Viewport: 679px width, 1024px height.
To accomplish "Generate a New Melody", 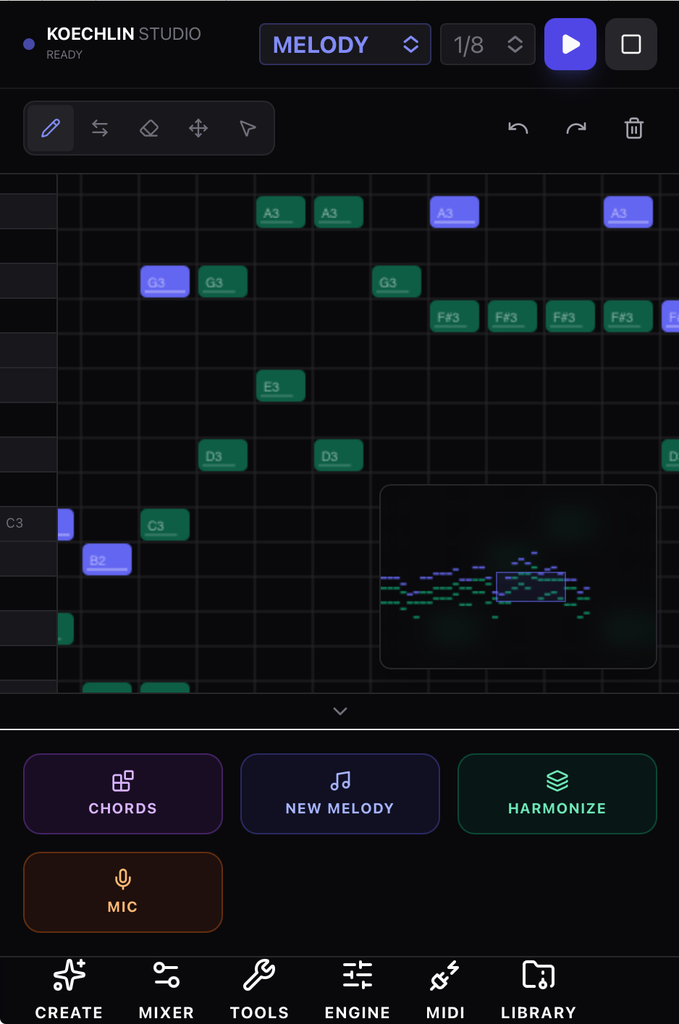I will click(x=340, y=794).
